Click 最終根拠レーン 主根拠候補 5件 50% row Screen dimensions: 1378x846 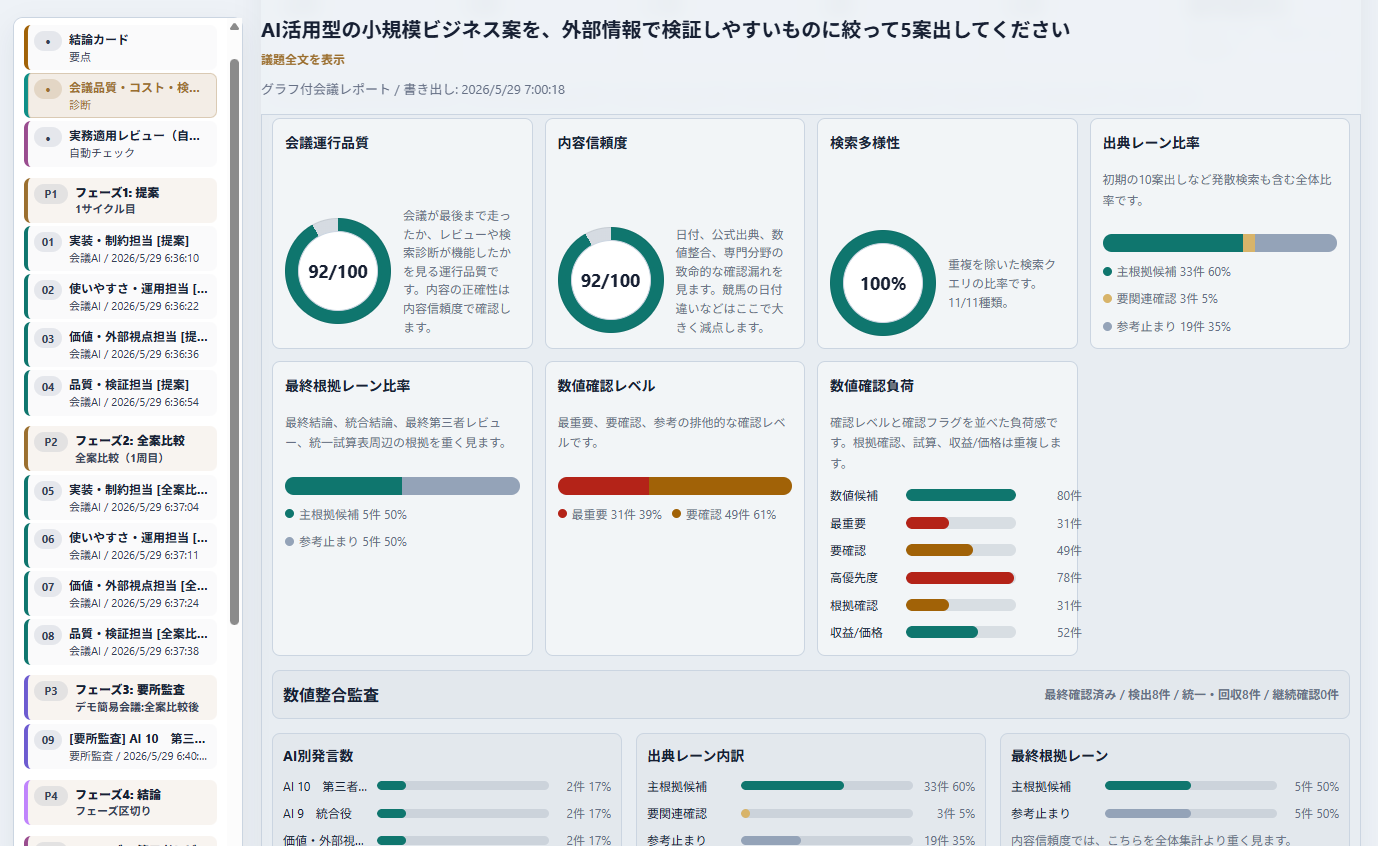tap(1175, 786)
